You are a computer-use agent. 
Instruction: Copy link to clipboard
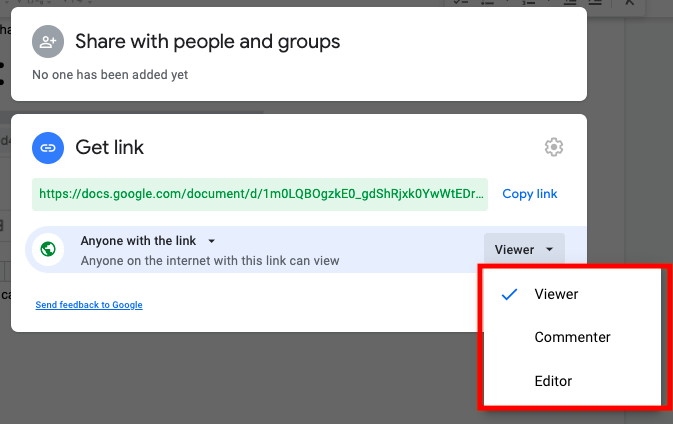(530, 194)
